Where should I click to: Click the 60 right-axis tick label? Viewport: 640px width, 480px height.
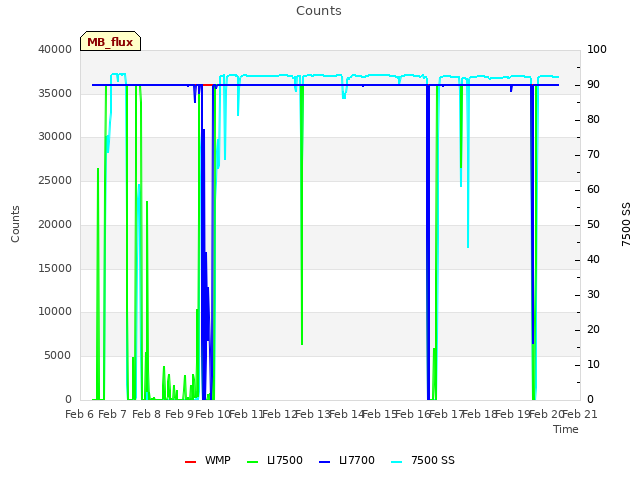tap(593, 189)
